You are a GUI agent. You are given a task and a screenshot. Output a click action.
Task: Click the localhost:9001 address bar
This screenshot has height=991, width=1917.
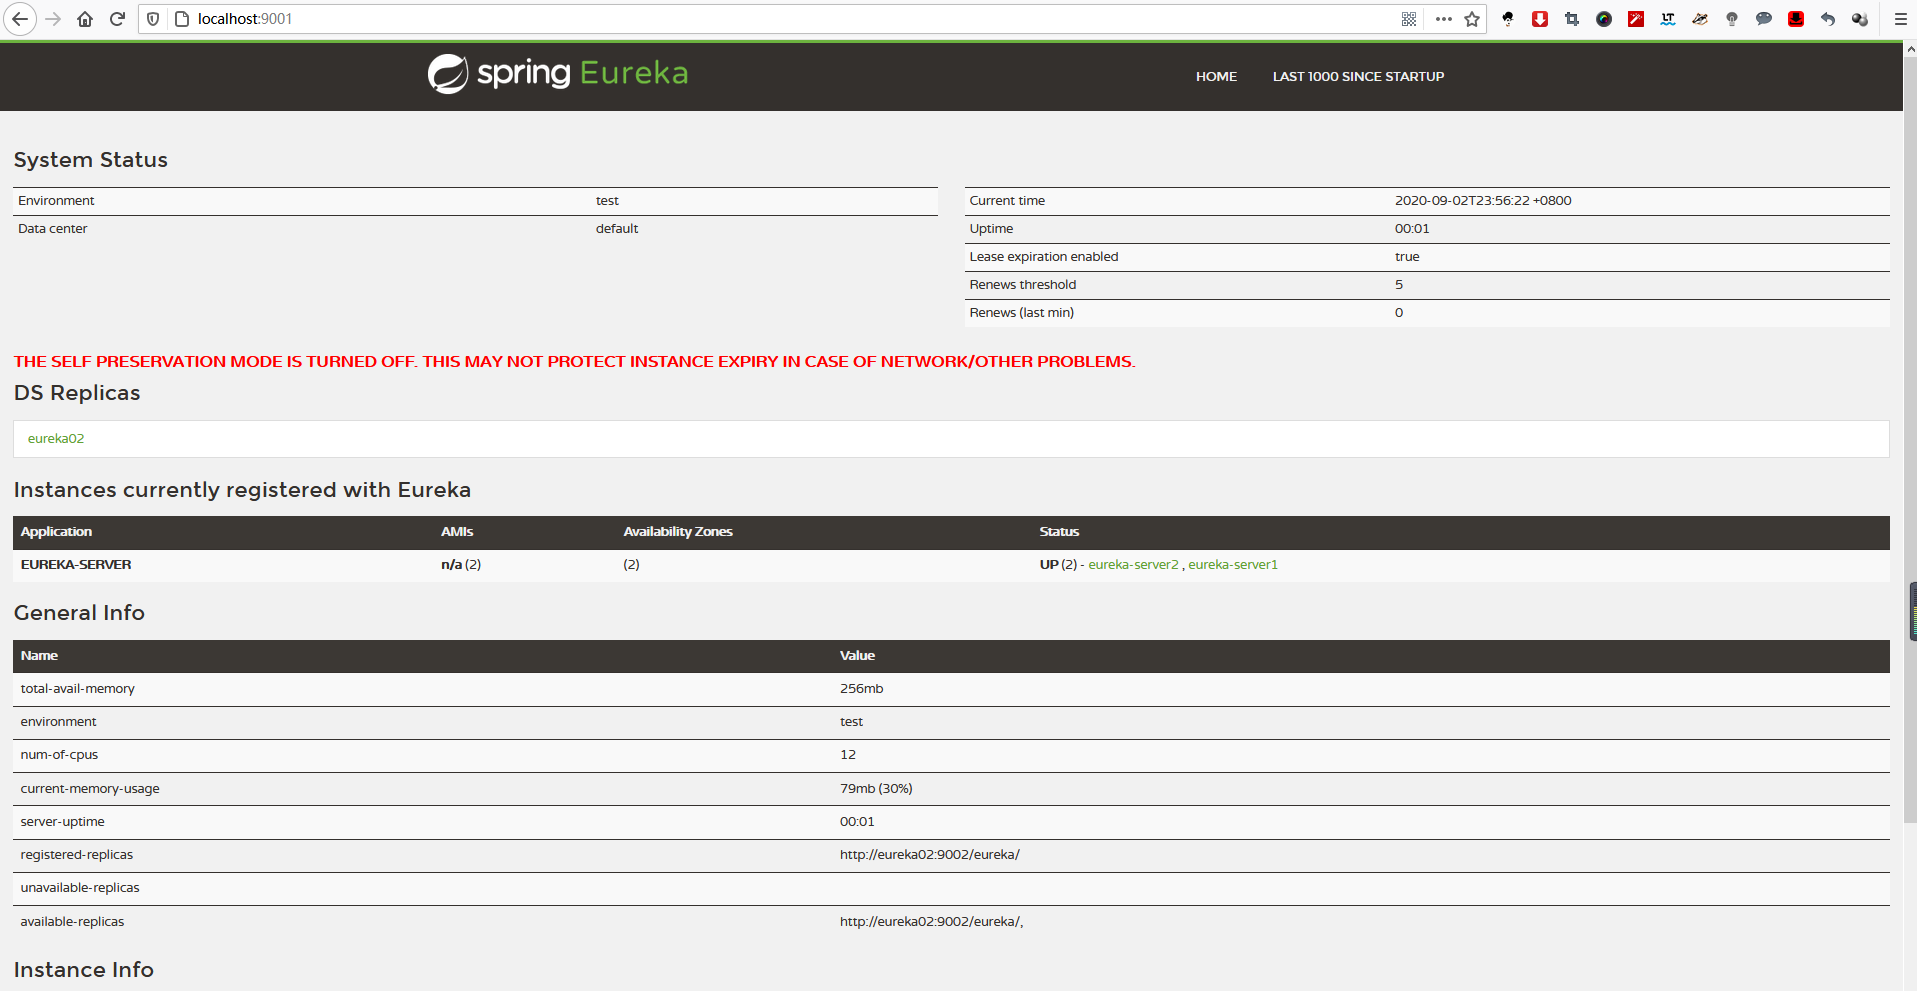(700, 19)
